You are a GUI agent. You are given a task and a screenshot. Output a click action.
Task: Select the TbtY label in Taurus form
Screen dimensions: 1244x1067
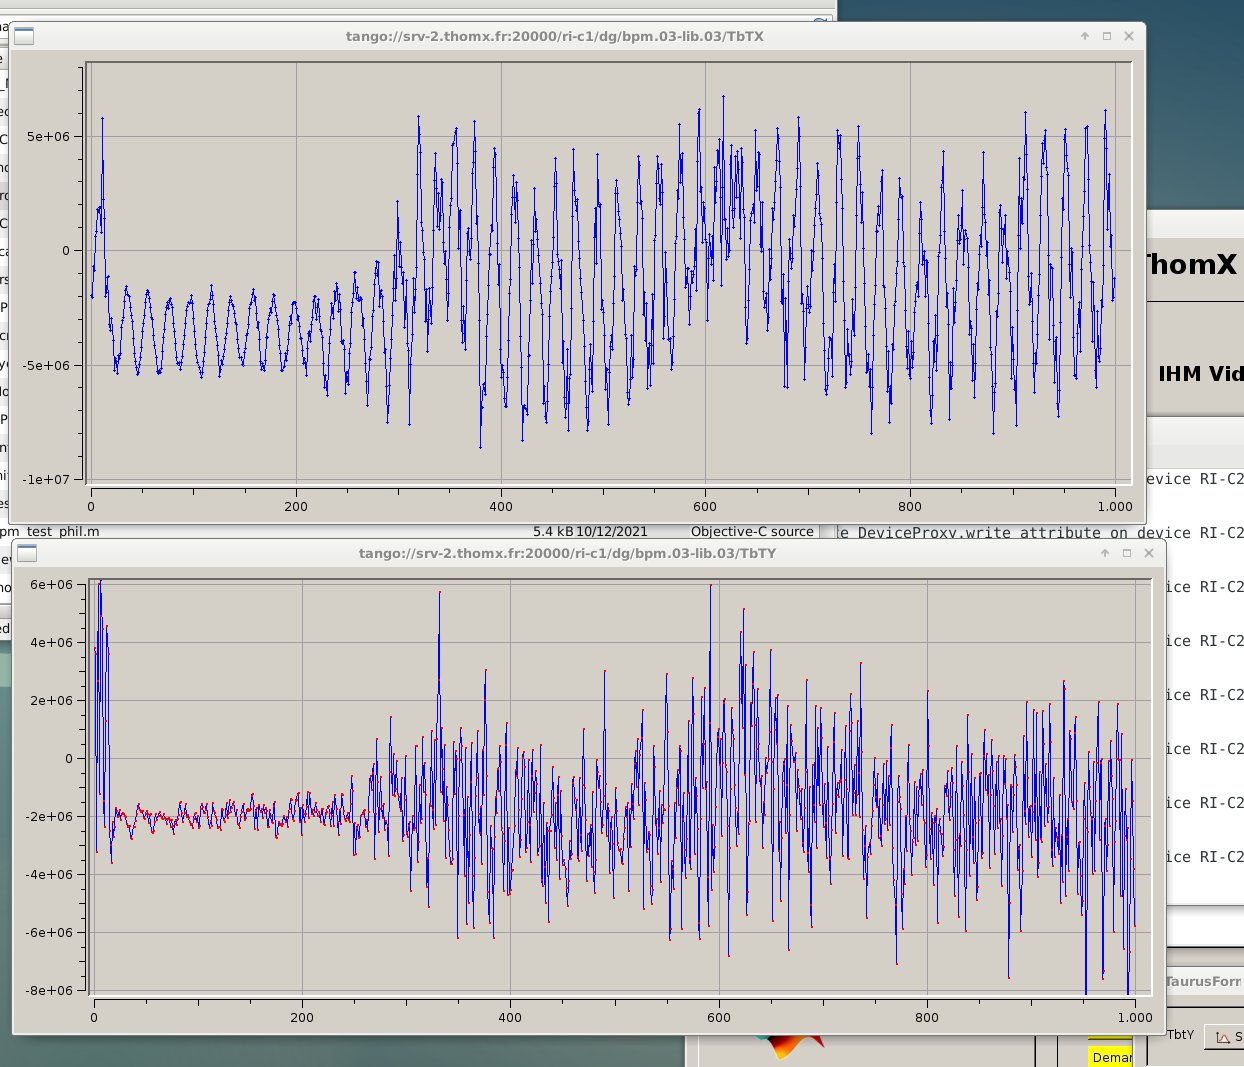(x=1180, y=1035)
